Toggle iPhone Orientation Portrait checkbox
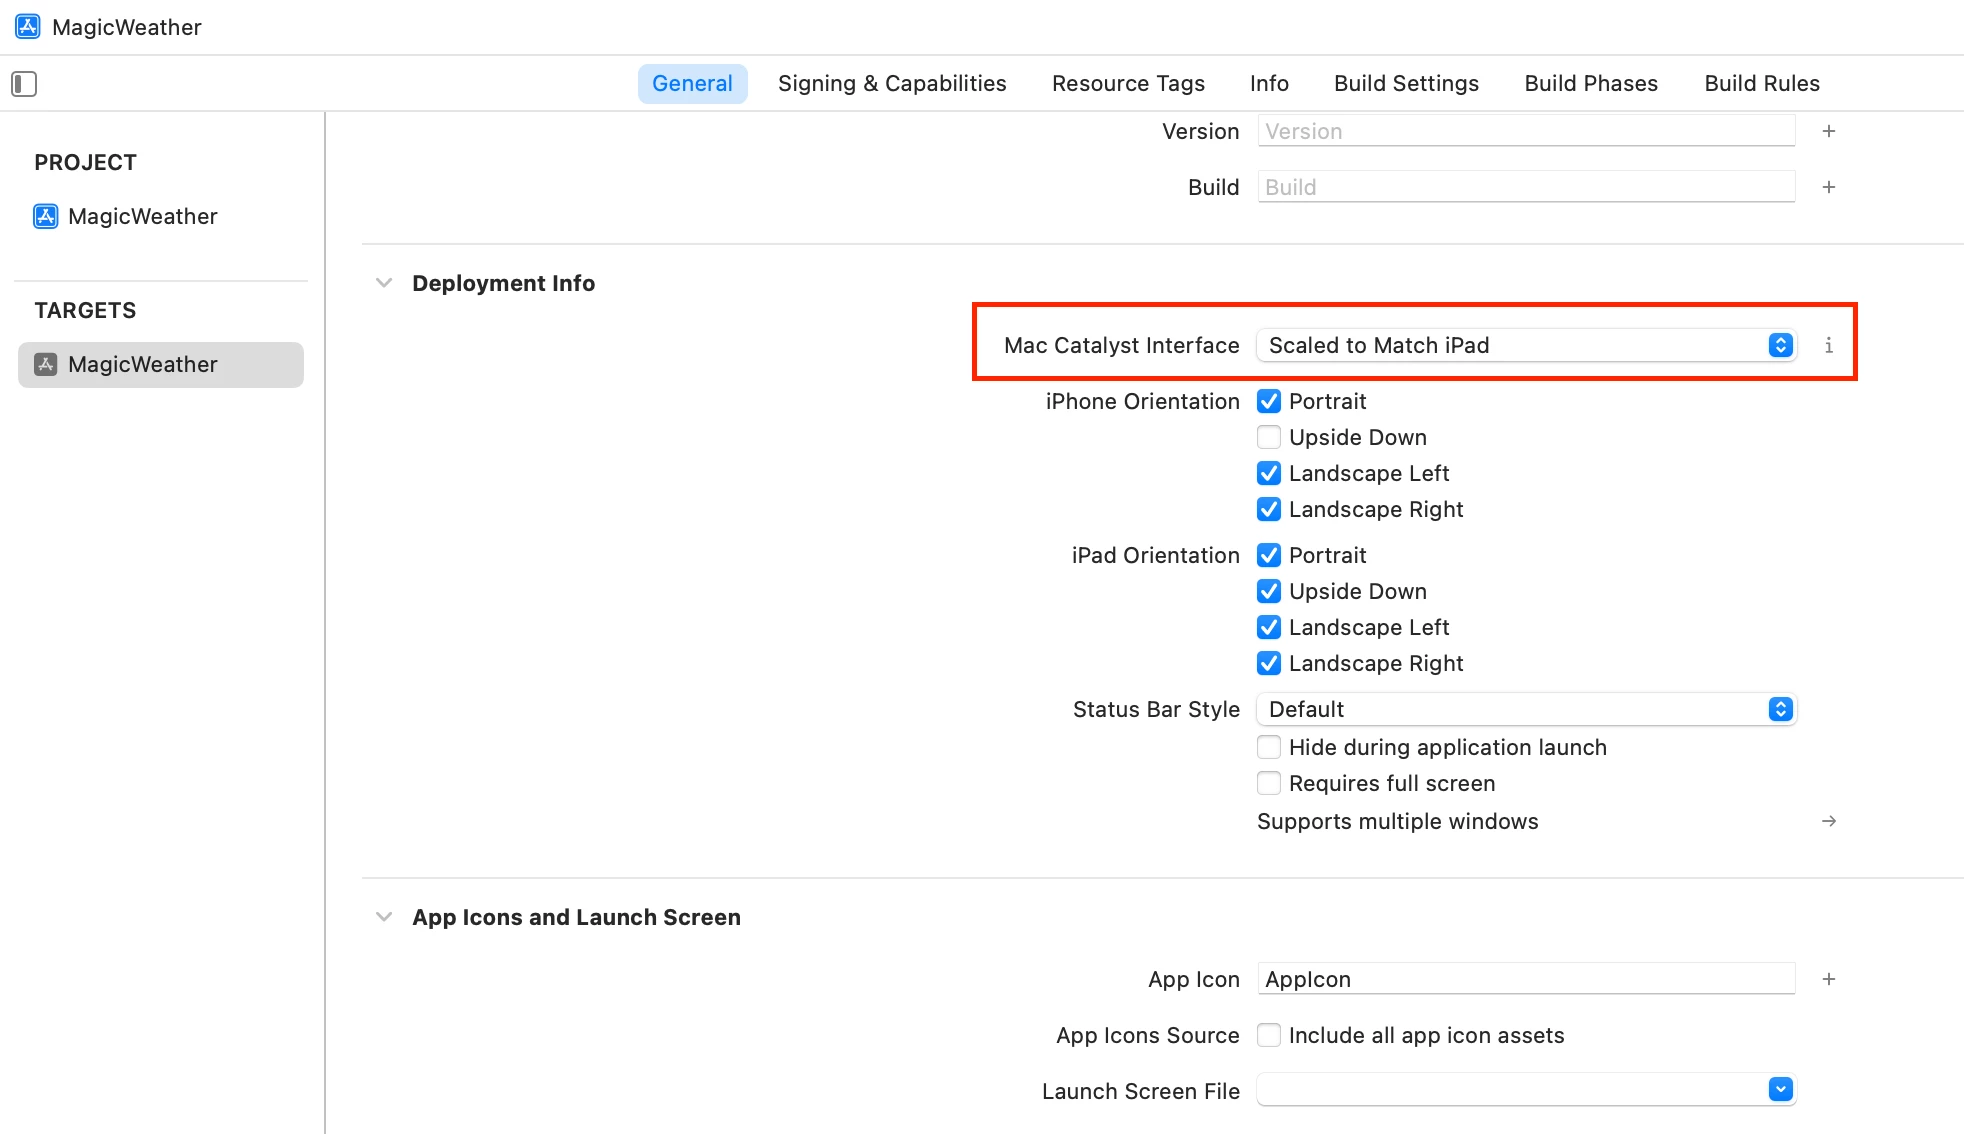The height and width of the screenshot is (1134, 1964). 1269,401
